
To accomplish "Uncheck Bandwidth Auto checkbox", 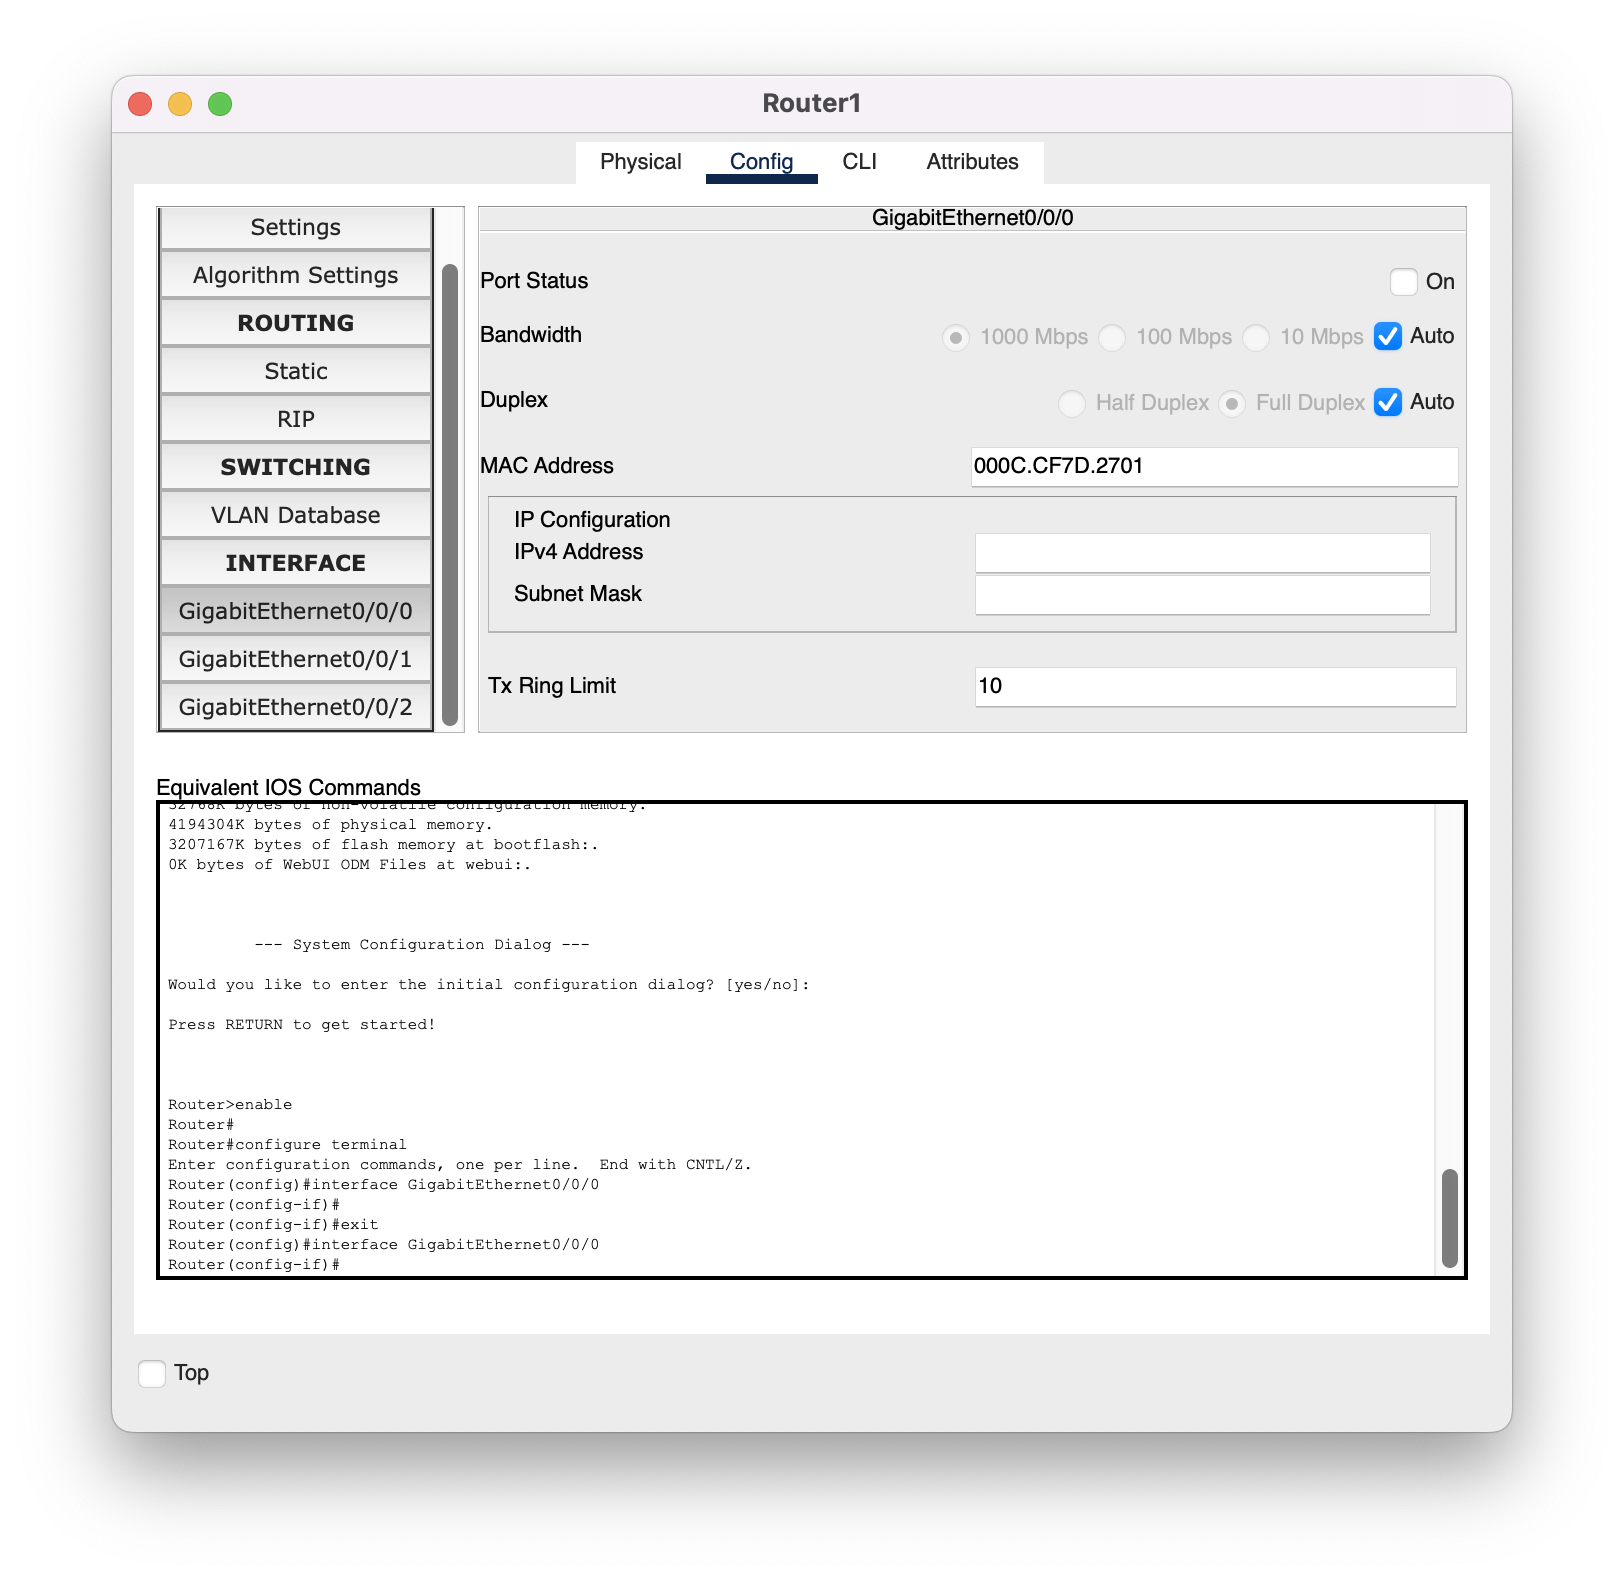I will [1388, 337].
